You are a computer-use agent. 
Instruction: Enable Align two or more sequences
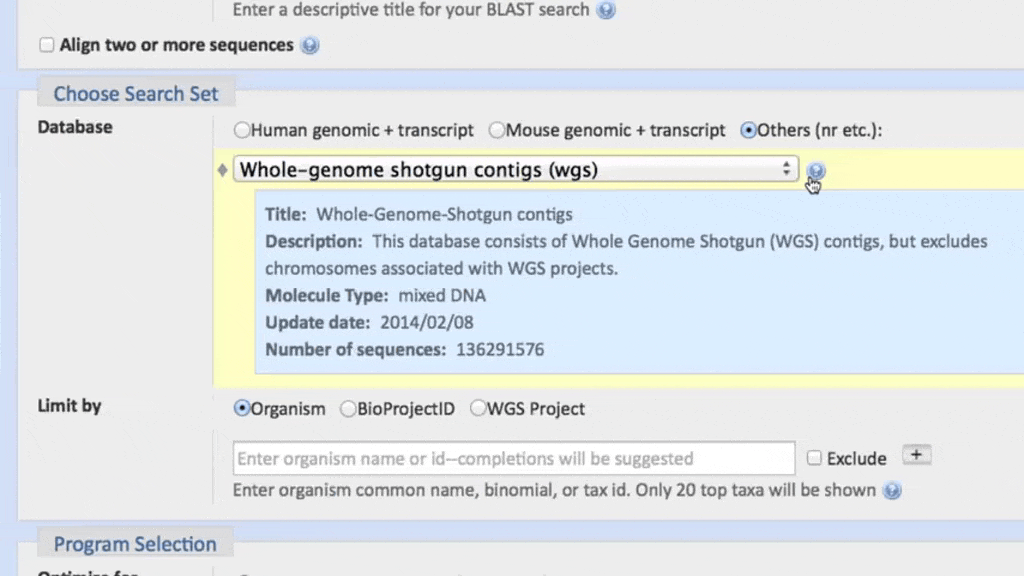click(46, 45)
